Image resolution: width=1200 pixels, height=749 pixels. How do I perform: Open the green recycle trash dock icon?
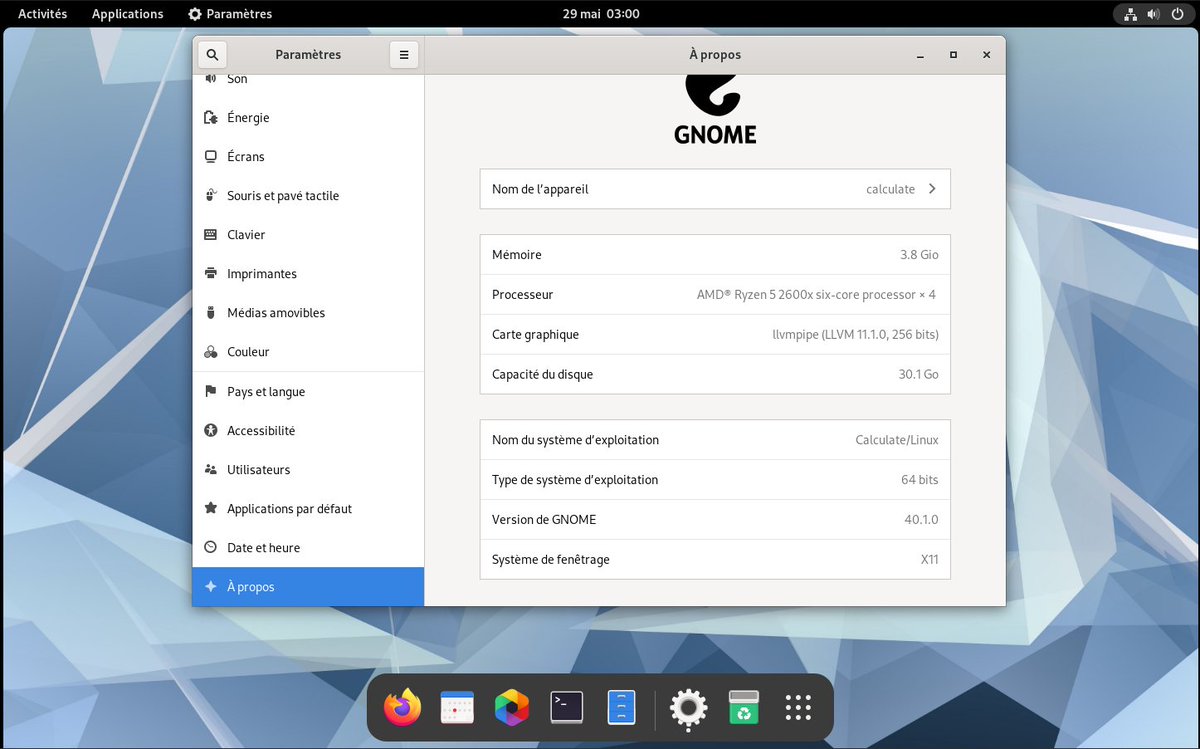pos(743,708)
